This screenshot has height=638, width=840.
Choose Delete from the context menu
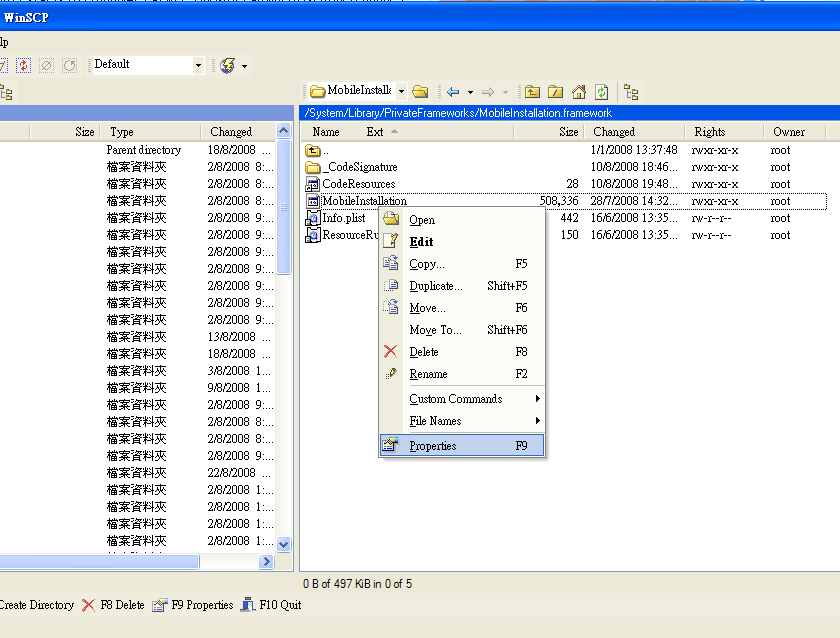pyautogui.click(x=424, y=352)
